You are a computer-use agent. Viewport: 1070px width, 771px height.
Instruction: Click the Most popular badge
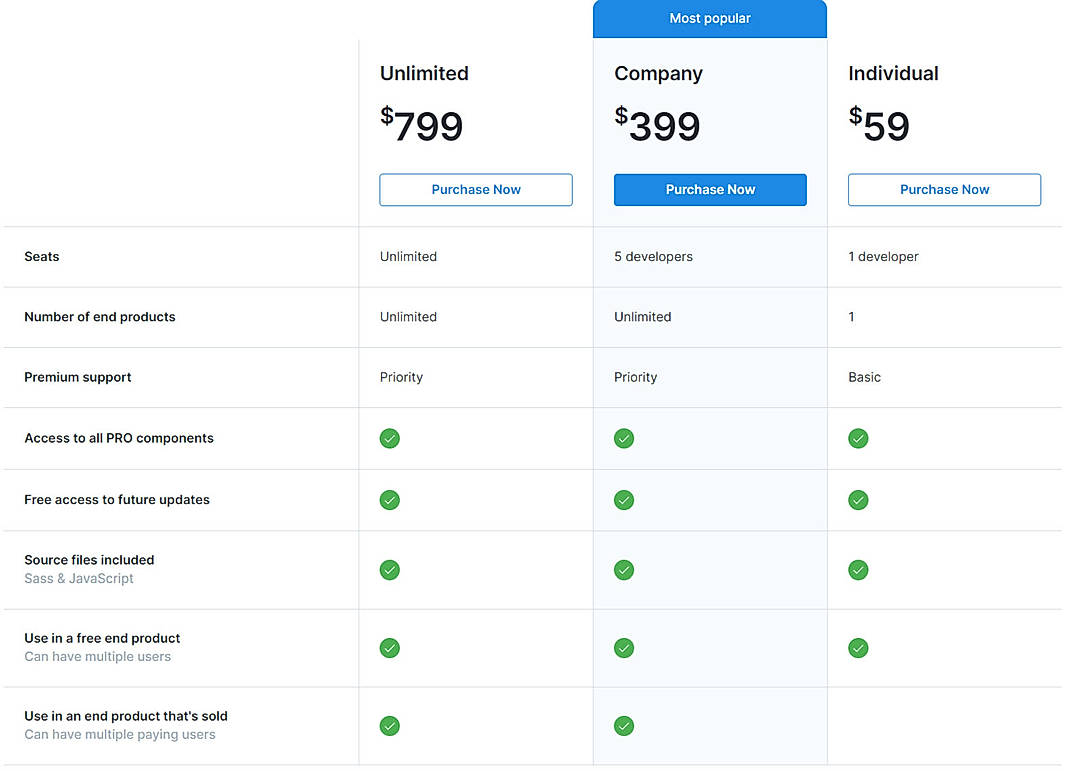710,18
